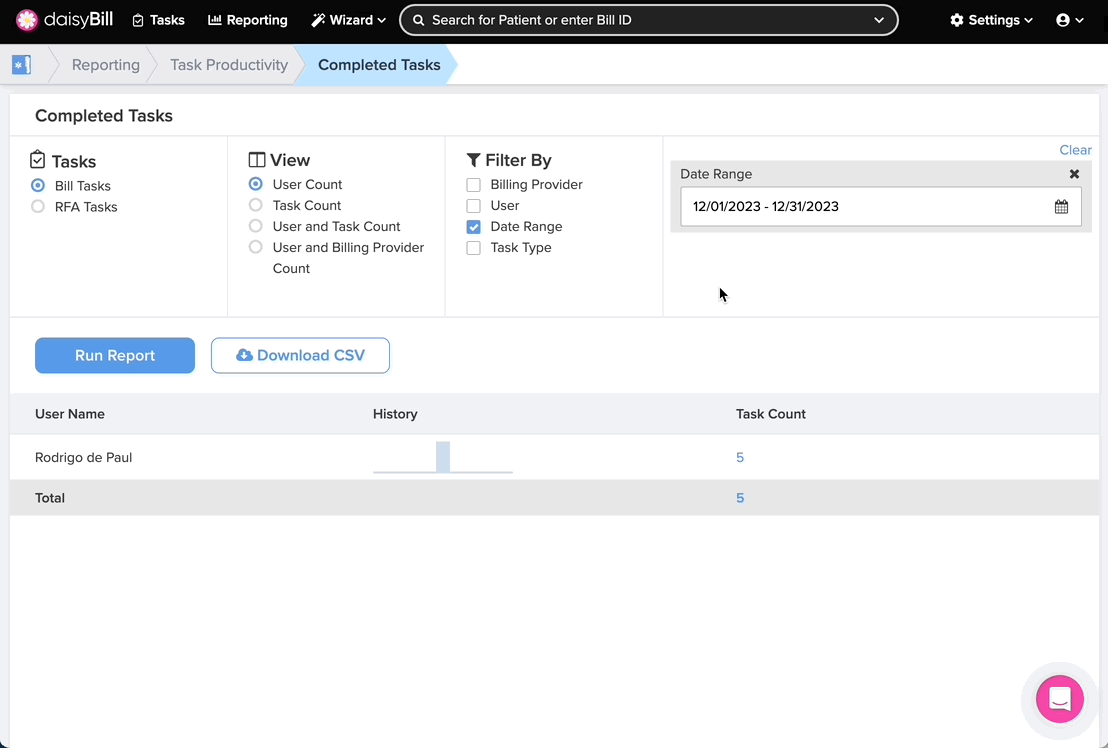The image size is (1108, 748).
Task: Click the daisyBill flower logo
Action: [27, 20]
